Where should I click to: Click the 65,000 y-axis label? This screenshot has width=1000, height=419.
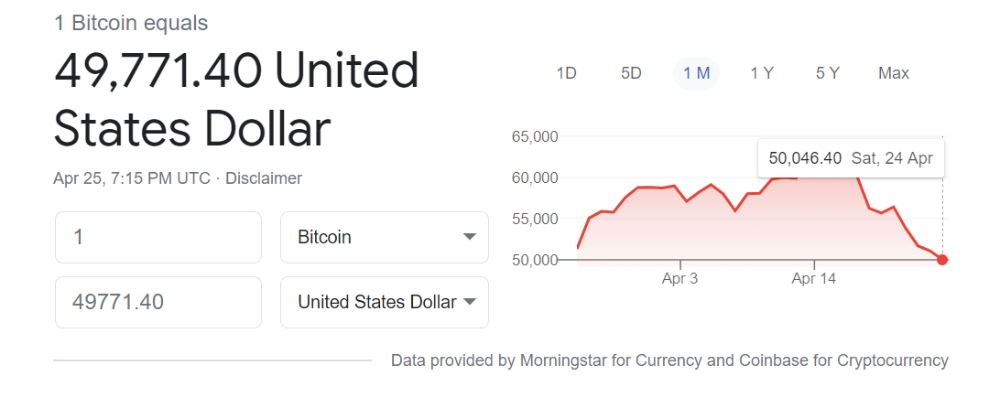pyautogui.click(x=534, y=137)
